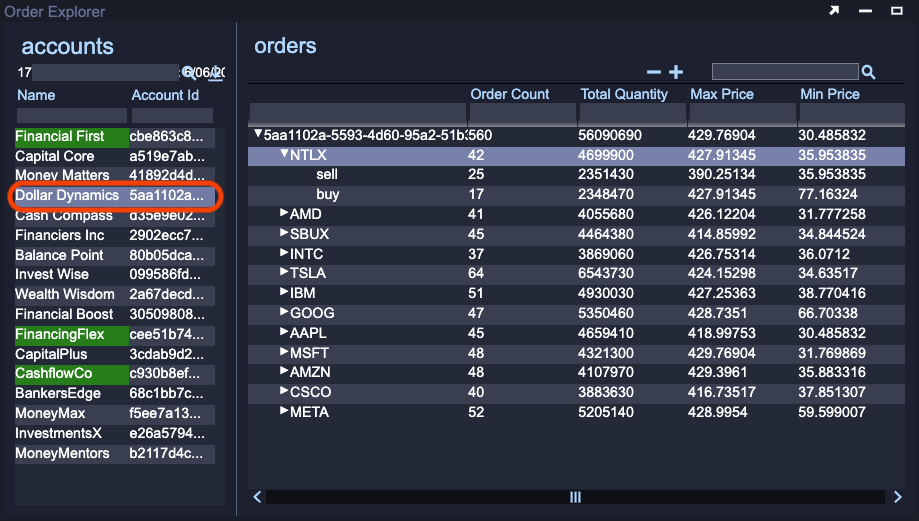Click the accounts download icon
This screenshot has height=521, width=919.
point(214,72)
